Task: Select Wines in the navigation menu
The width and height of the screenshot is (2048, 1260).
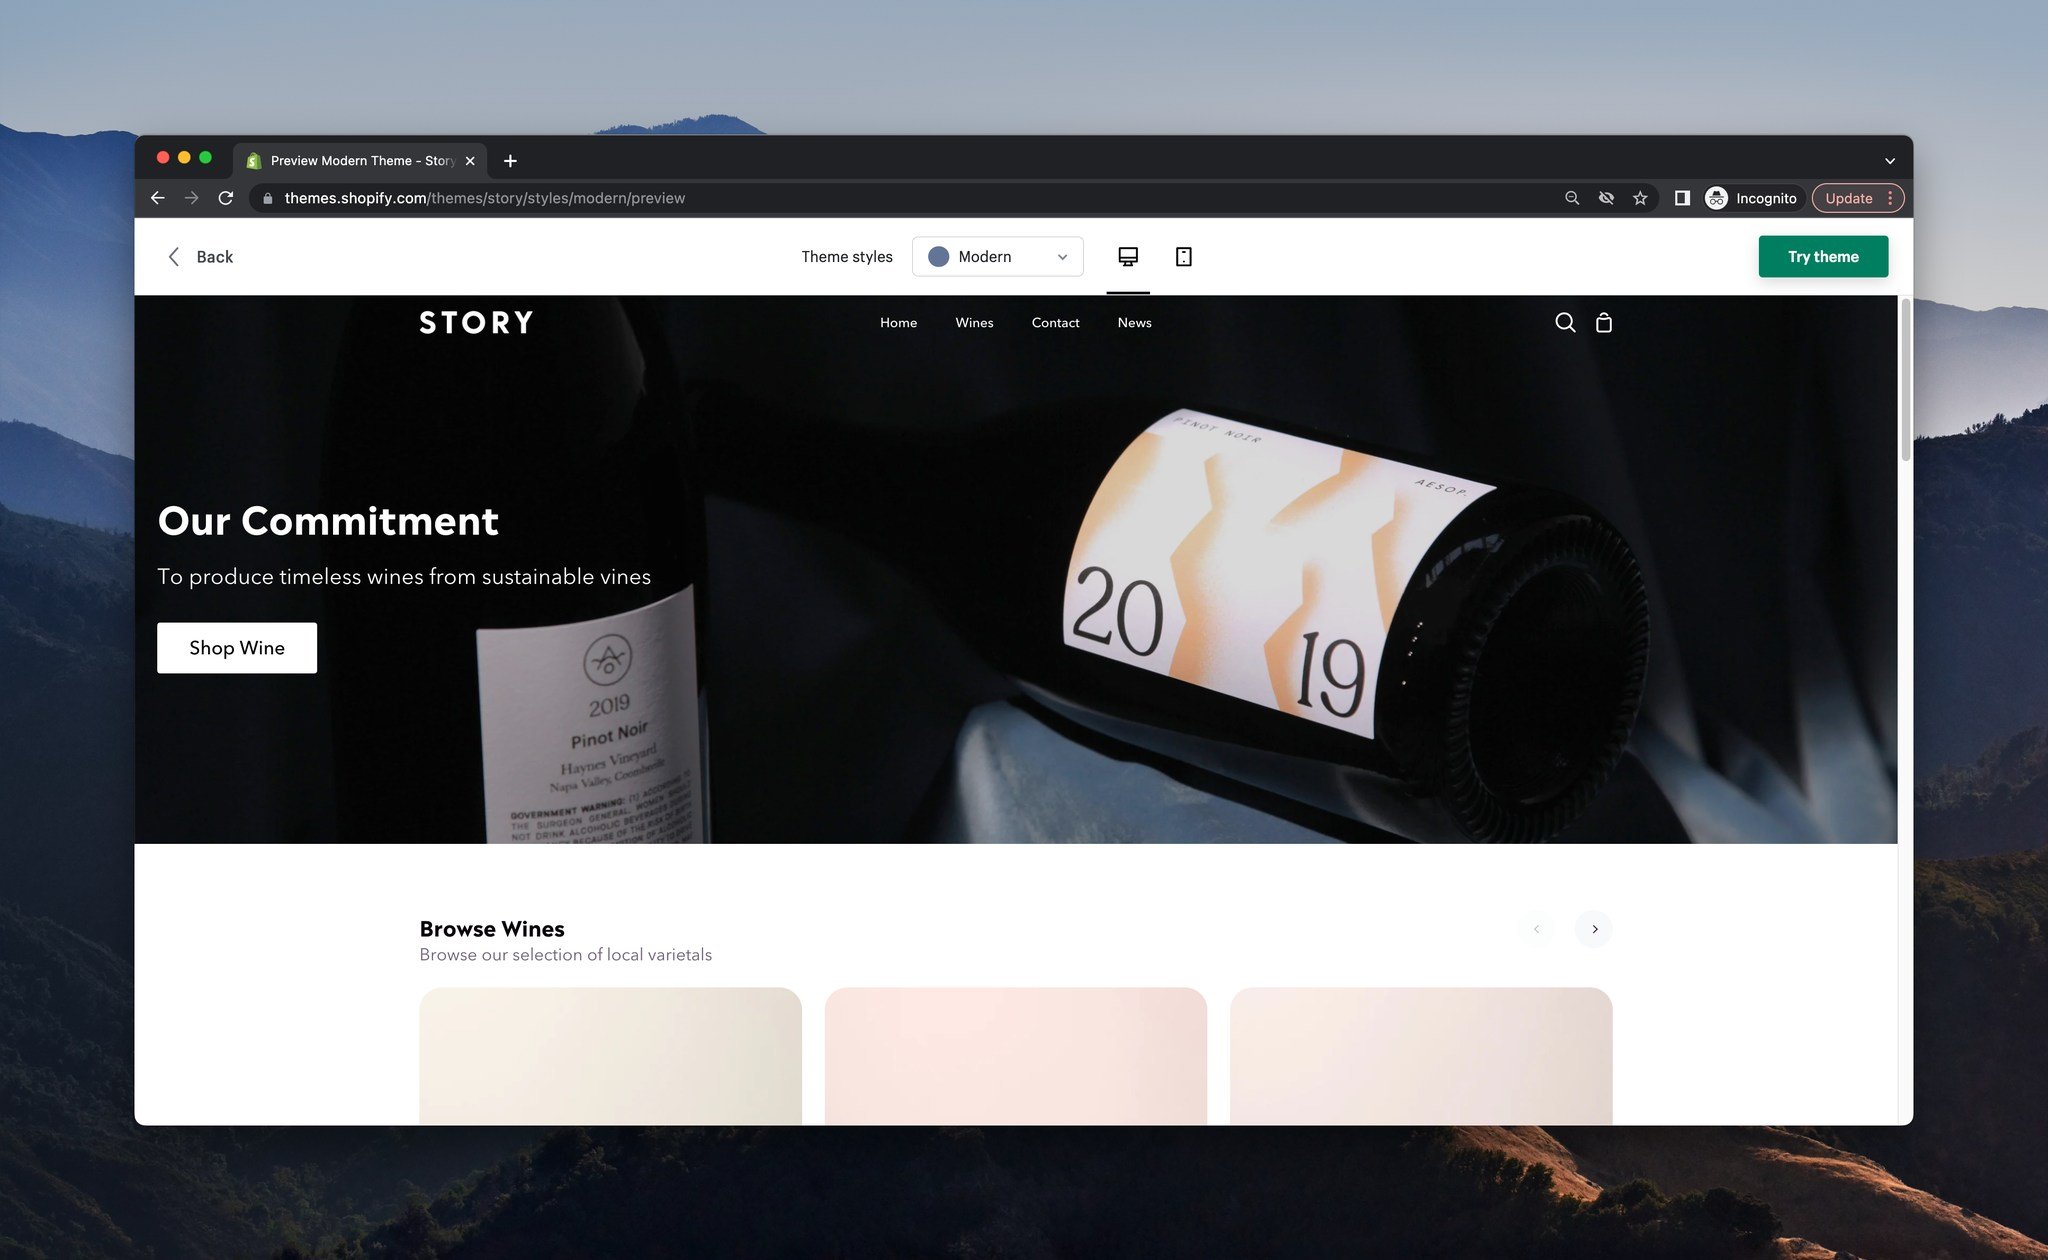Action: [973, 322]
